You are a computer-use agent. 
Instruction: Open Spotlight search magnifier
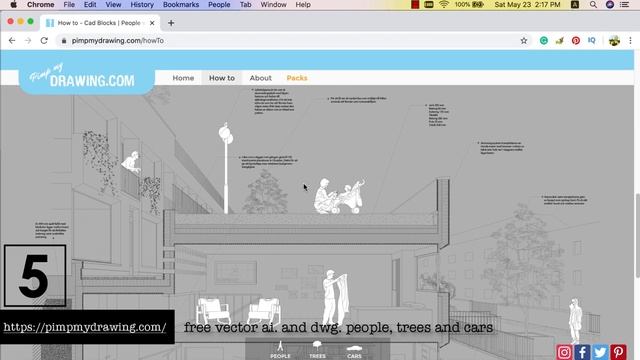(593, 4)
